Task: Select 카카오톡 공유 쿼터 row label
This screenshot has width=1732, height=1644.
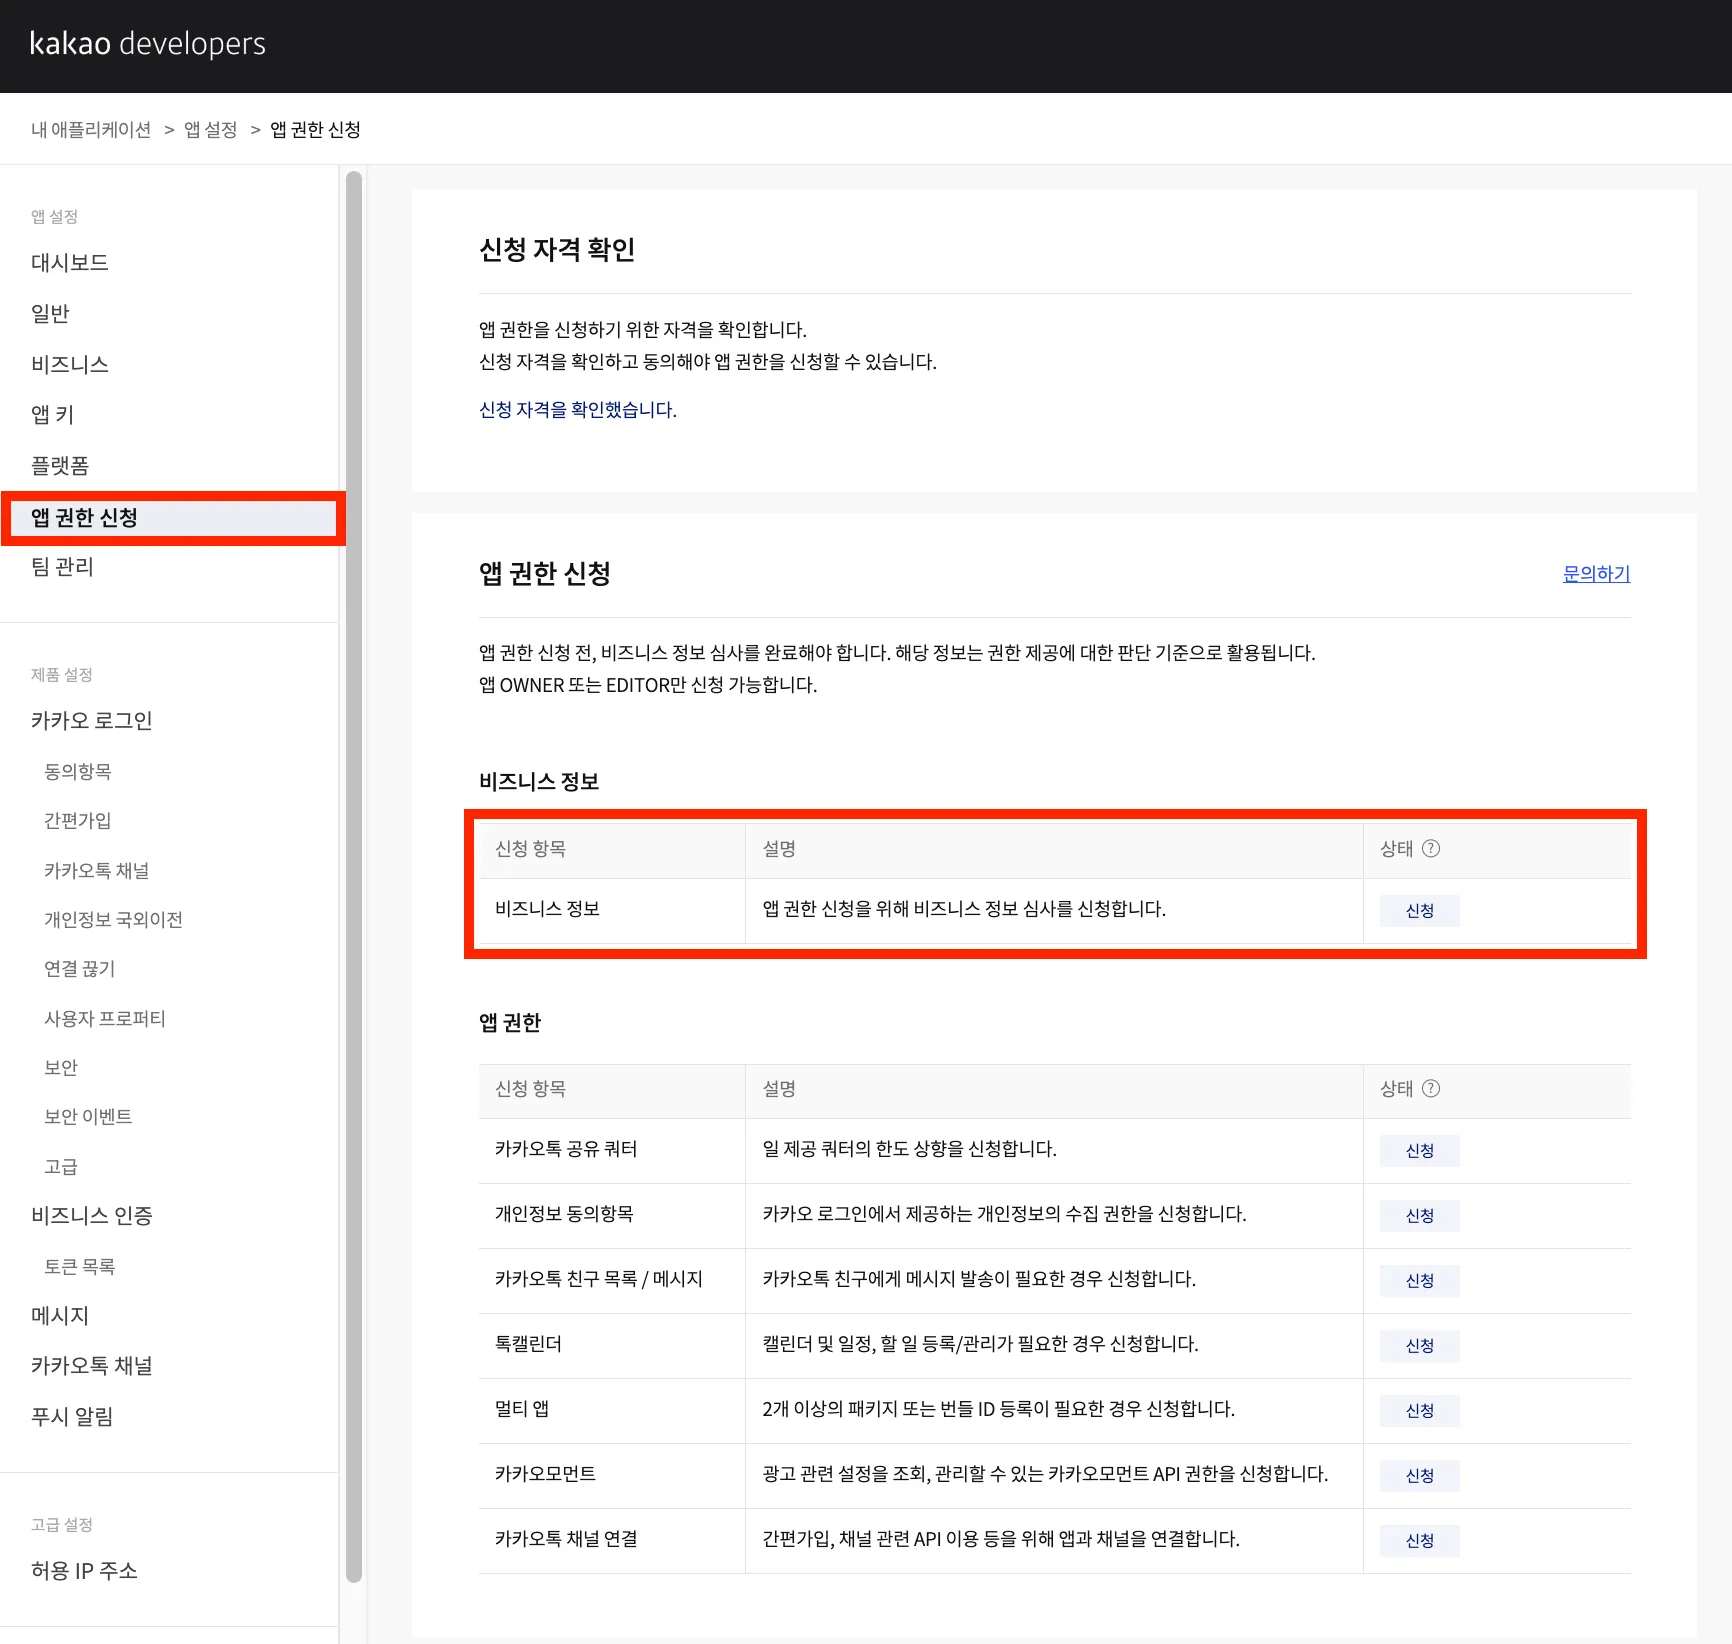Action: [566, 1148]
